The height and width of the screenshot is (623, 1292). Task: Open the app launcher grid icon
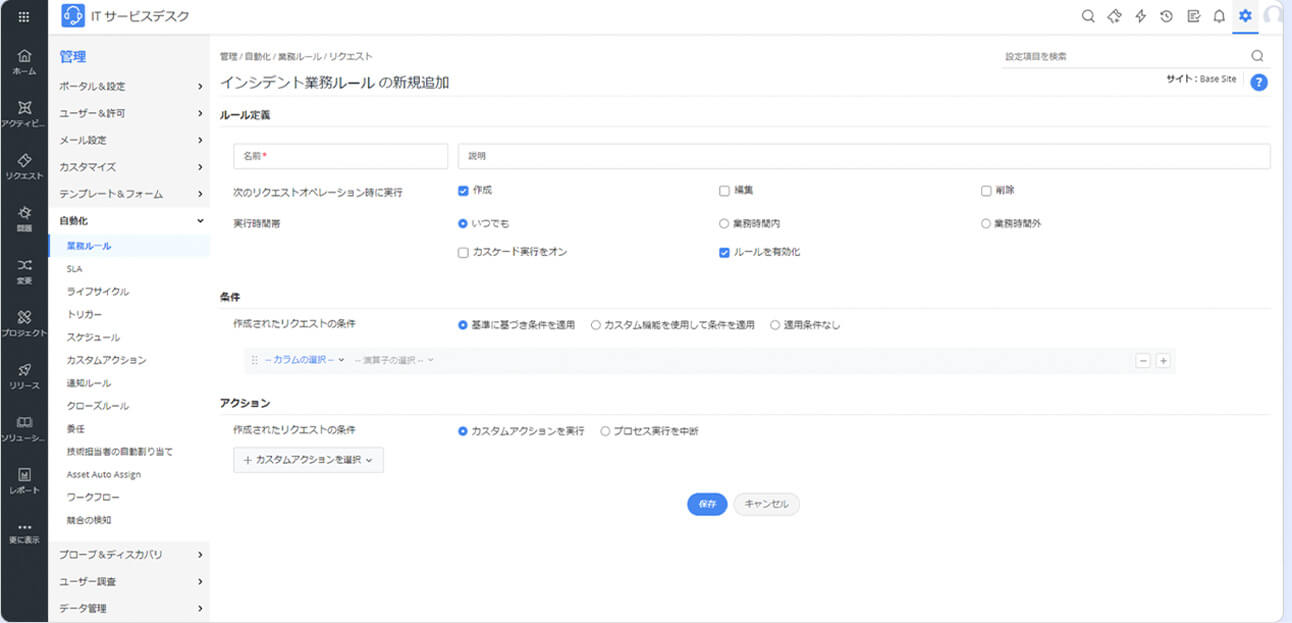[x=24, y=16]
